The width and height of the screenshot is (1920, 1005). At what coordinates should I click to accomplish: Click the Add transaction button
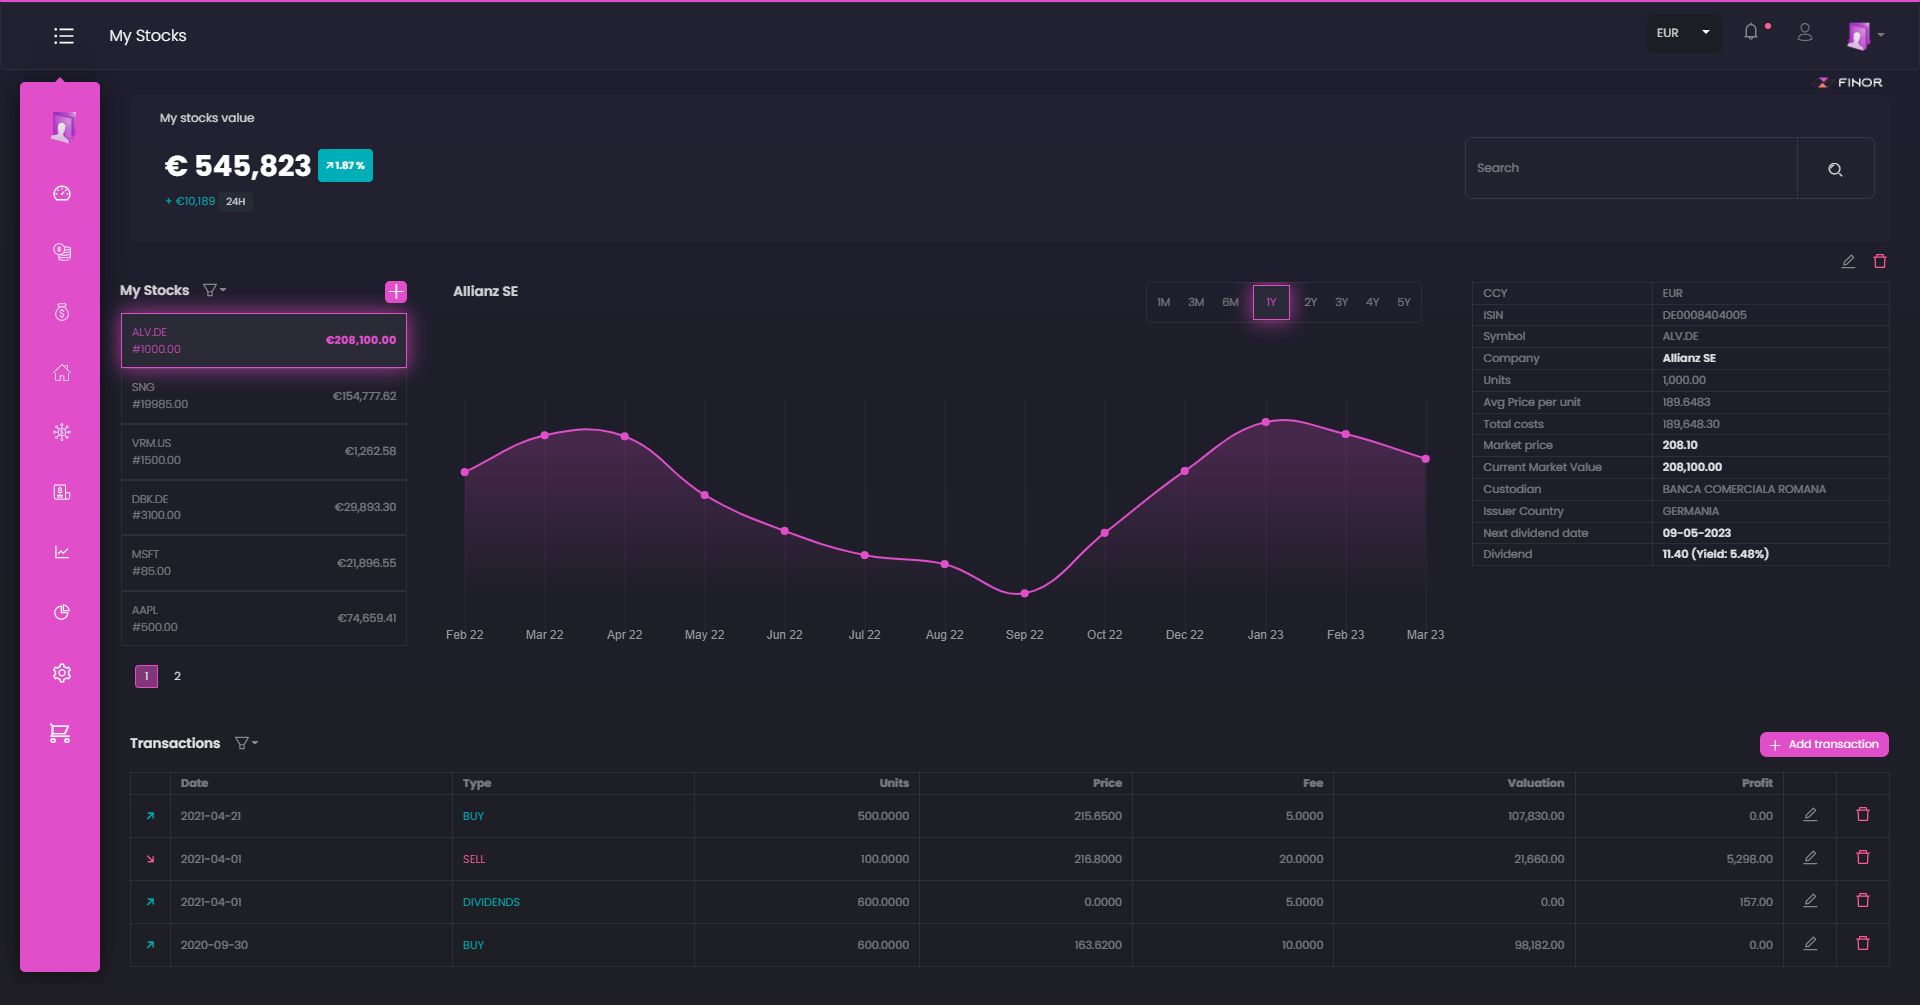1823,744
